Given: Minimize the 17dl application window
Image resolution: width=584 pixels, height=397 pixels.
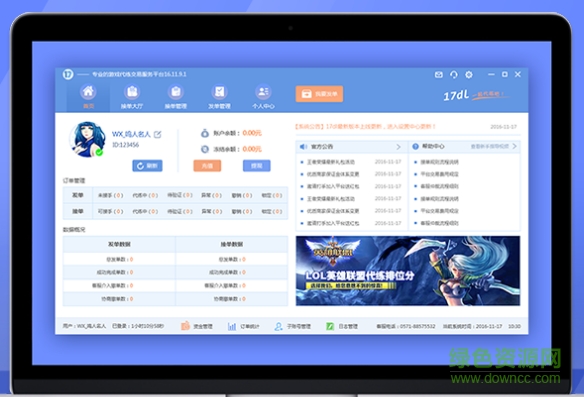Looking at the screenshot, I should click(x=491, y=74).
